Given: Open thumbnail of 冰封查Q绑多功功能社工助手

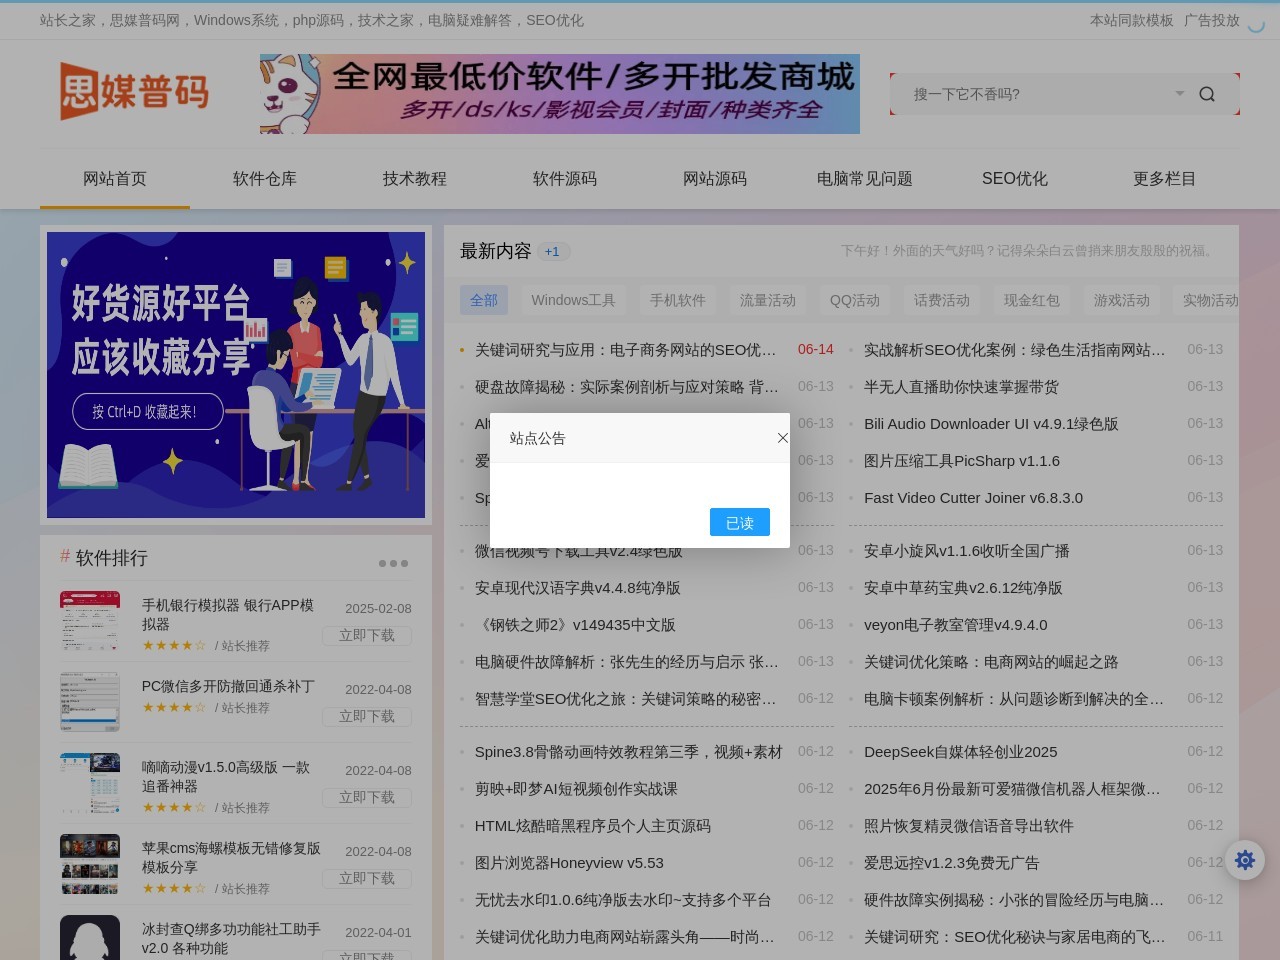Looking at the screenshot, I should [x=90, y=937].
